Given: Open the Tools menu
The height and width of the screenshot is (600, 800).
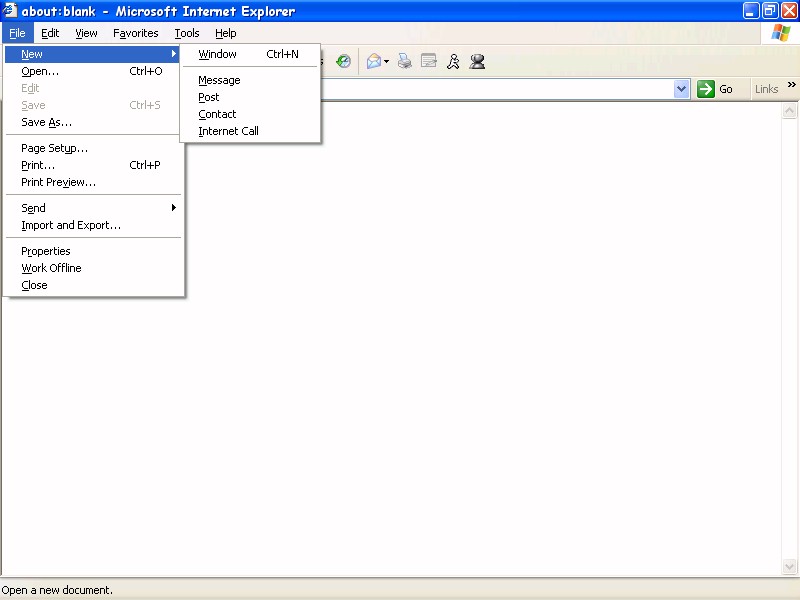Looking at the screenshot, I should click(187, 33).
